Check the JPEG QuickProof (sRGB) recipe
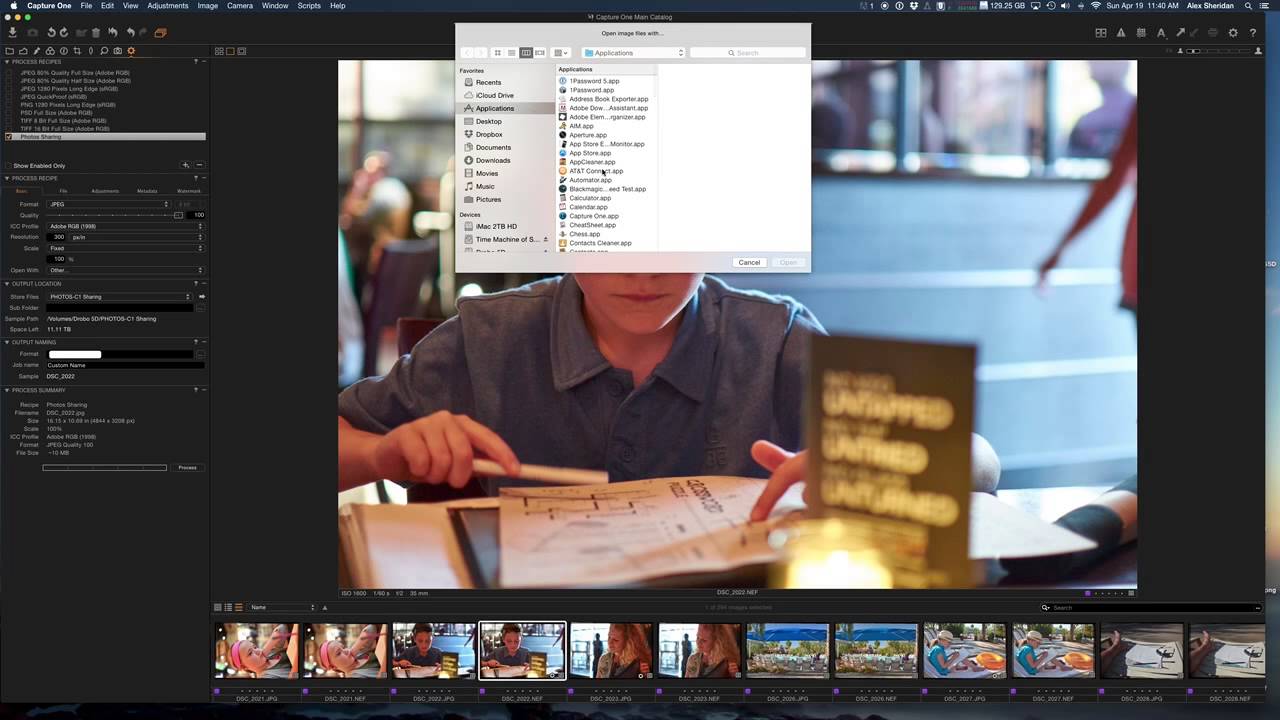Screen dimensions: 1280x720 coord(9,97)
